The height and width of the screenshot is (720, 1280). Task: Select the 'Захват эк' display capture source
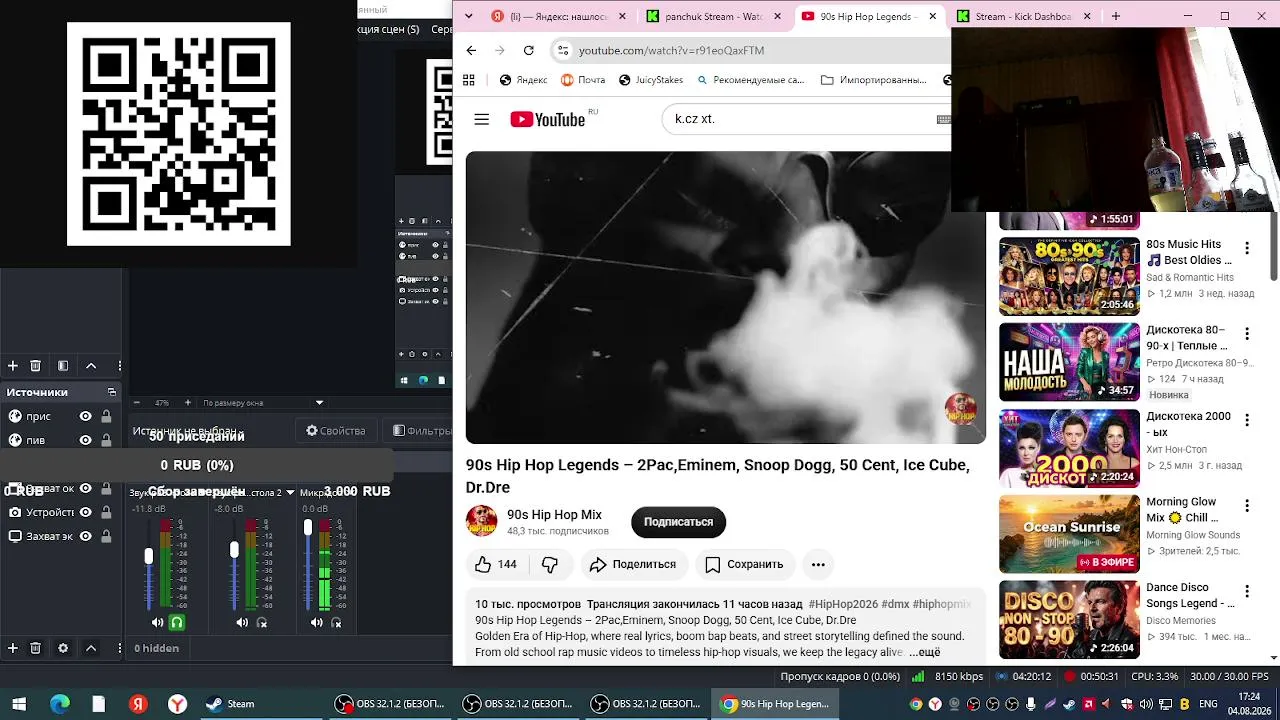(x=60, y=536)
